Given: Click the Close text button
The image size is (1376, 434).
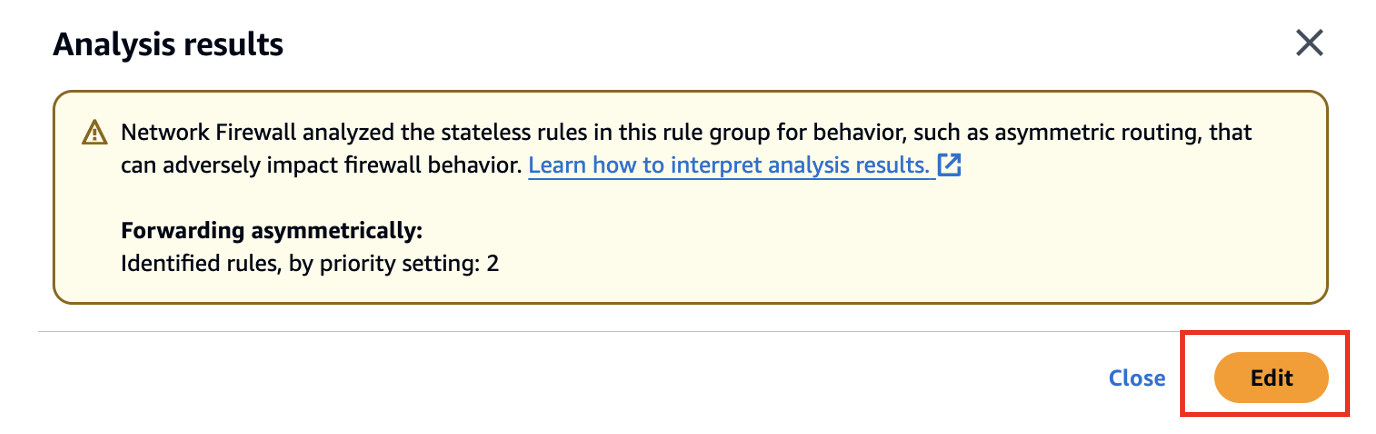Looking at the screenshot, I should (x=1137, y=378).
